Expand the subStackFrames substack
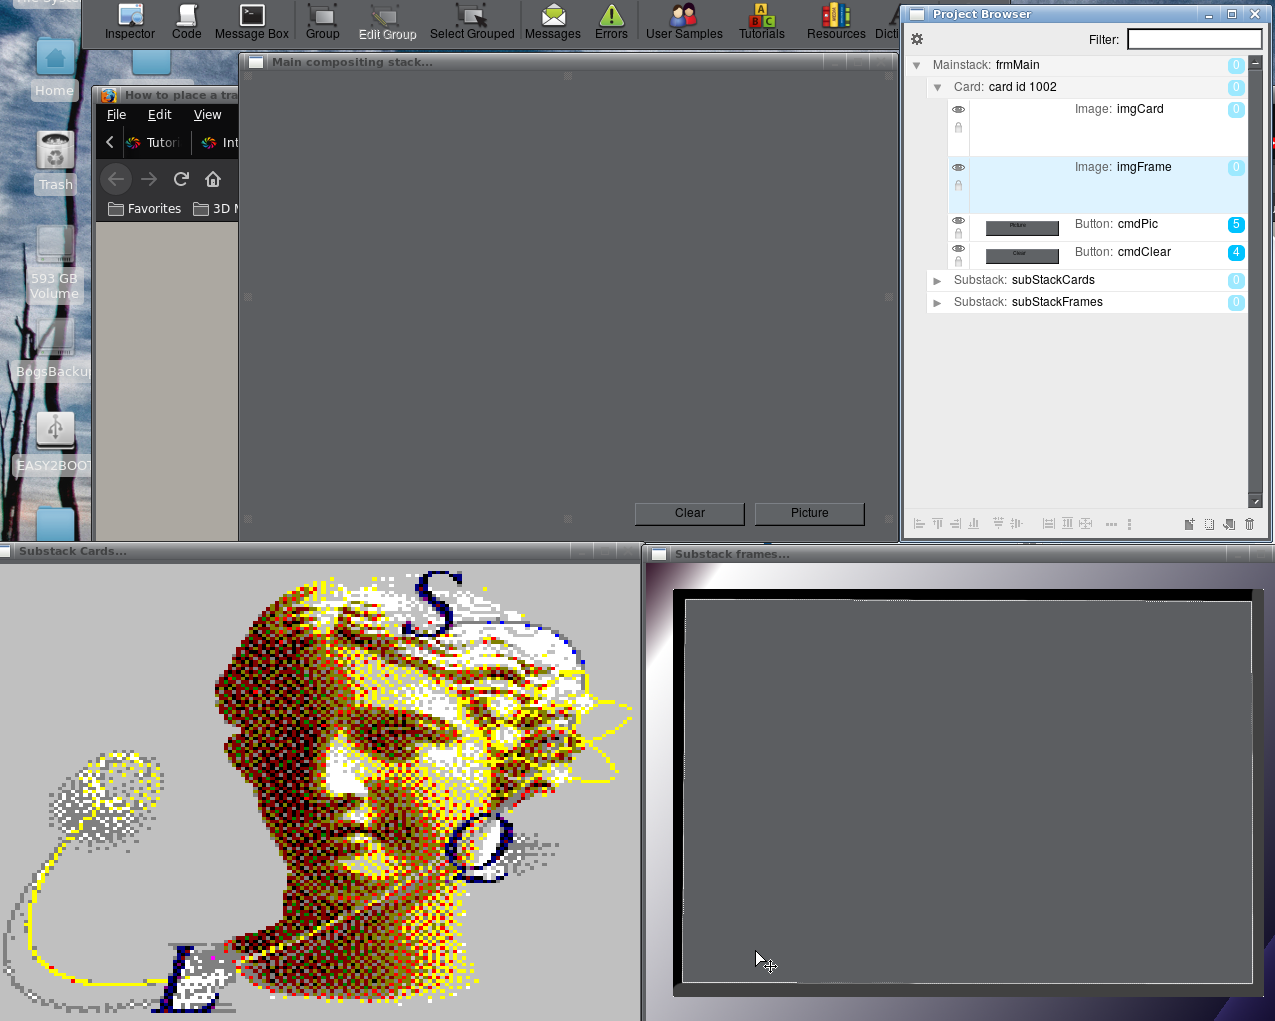Image resolution: width=1275 pixels, height=1021 pixels. [x=937, y=303]
